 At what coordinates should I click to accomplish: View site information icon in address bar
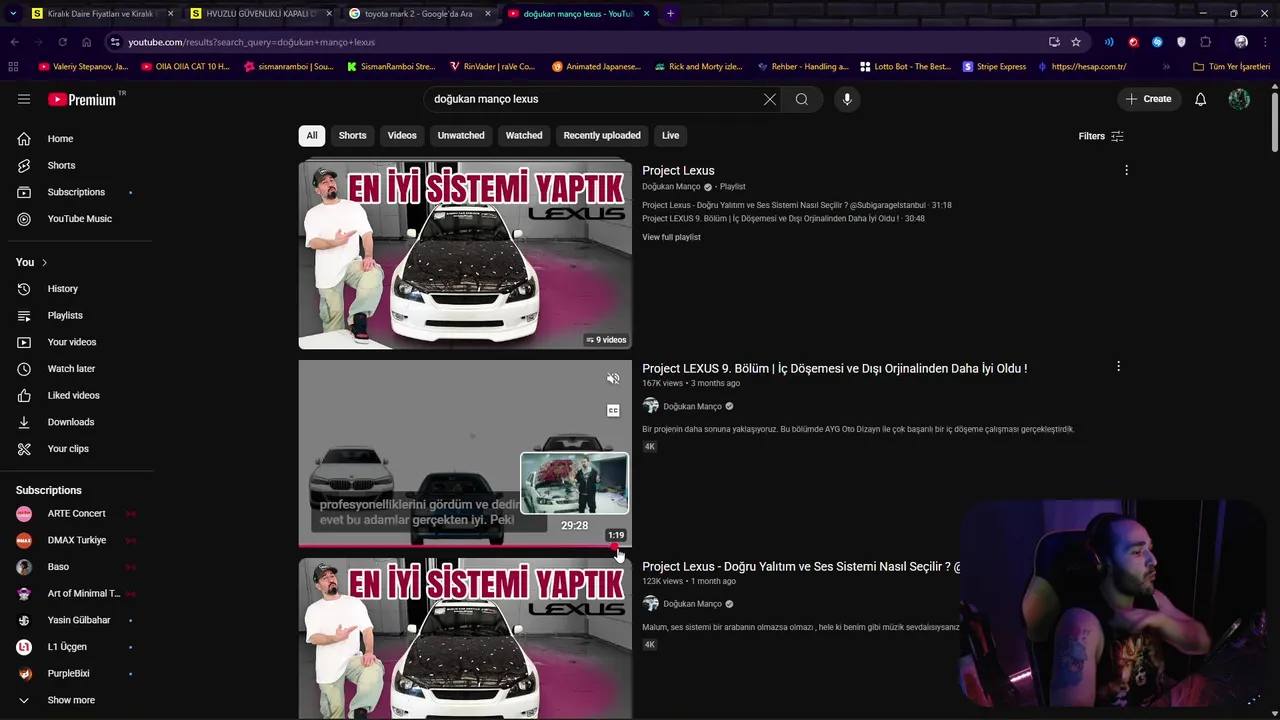click(x=115, y=42)
